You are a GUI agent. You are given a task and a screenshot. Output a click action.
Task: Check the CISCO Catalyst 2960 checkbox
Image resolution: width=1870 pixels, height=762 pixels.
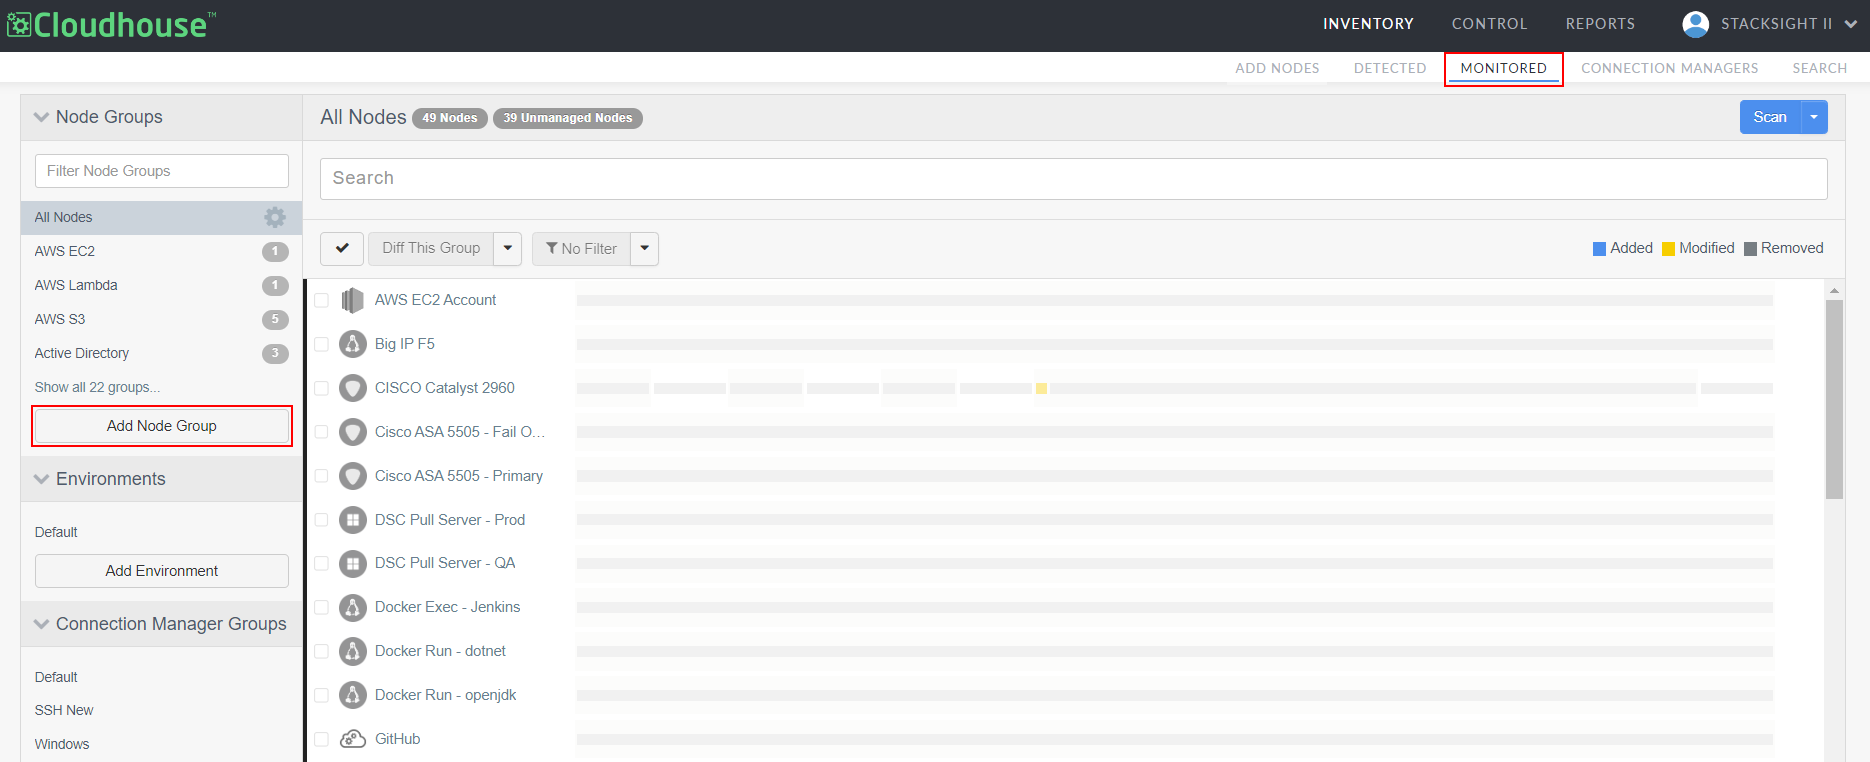tap(321, 388)
